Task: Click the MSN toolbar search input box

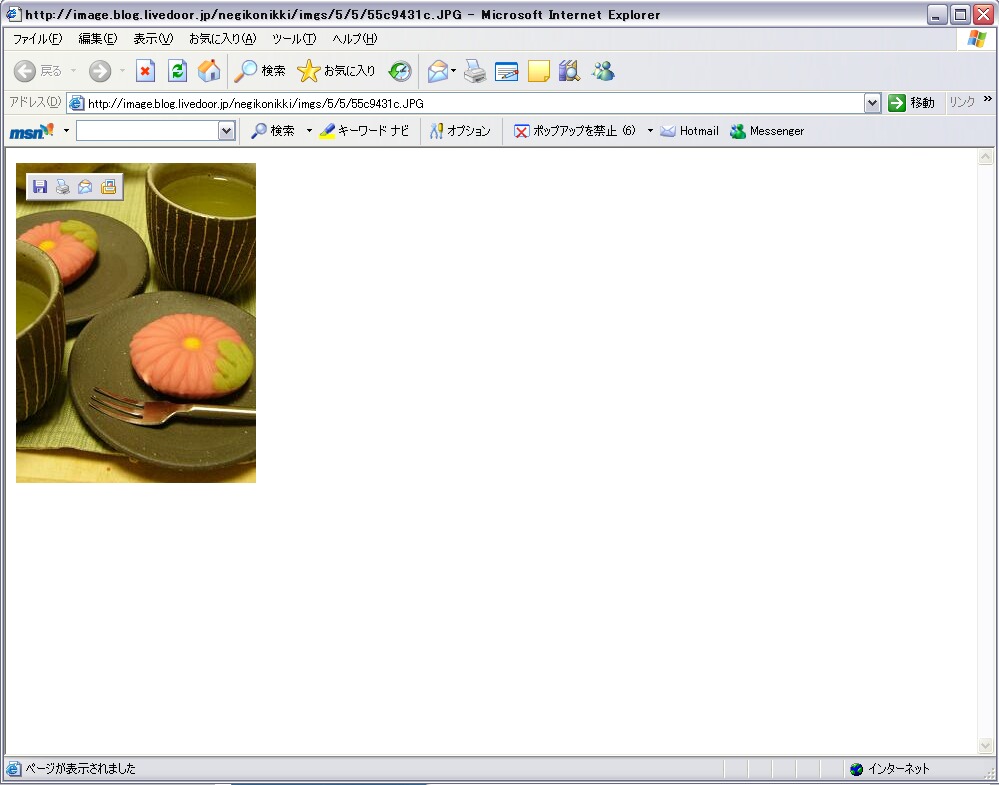Action: pyautogui.click(x=147, y=131)
